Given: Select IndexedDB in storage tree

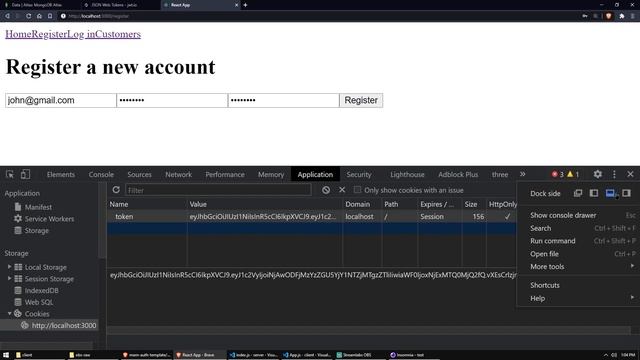Looking at the screenshot, I should (x=41, y=291).
